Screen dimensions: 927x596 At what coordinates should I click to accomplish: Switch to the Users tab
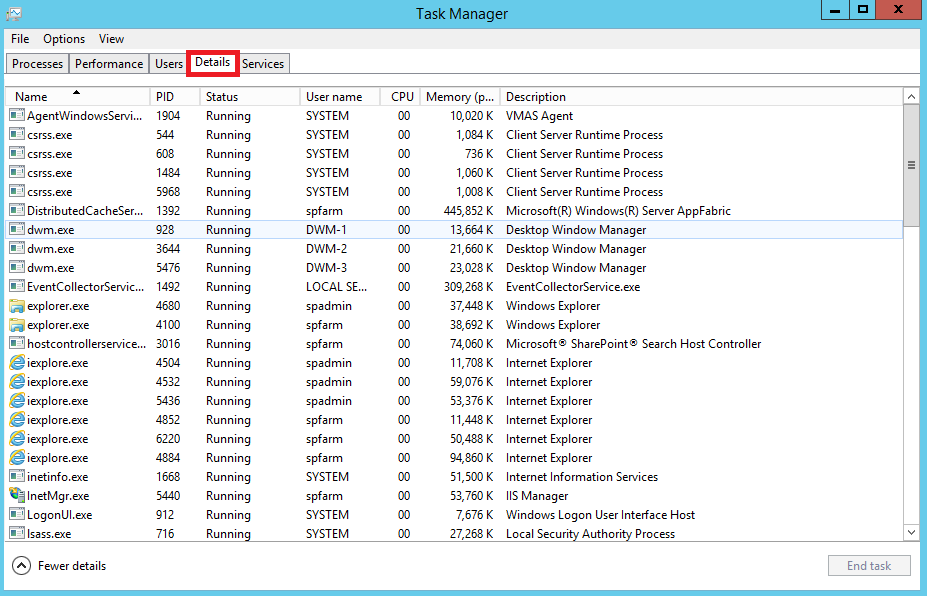[168, 64]
